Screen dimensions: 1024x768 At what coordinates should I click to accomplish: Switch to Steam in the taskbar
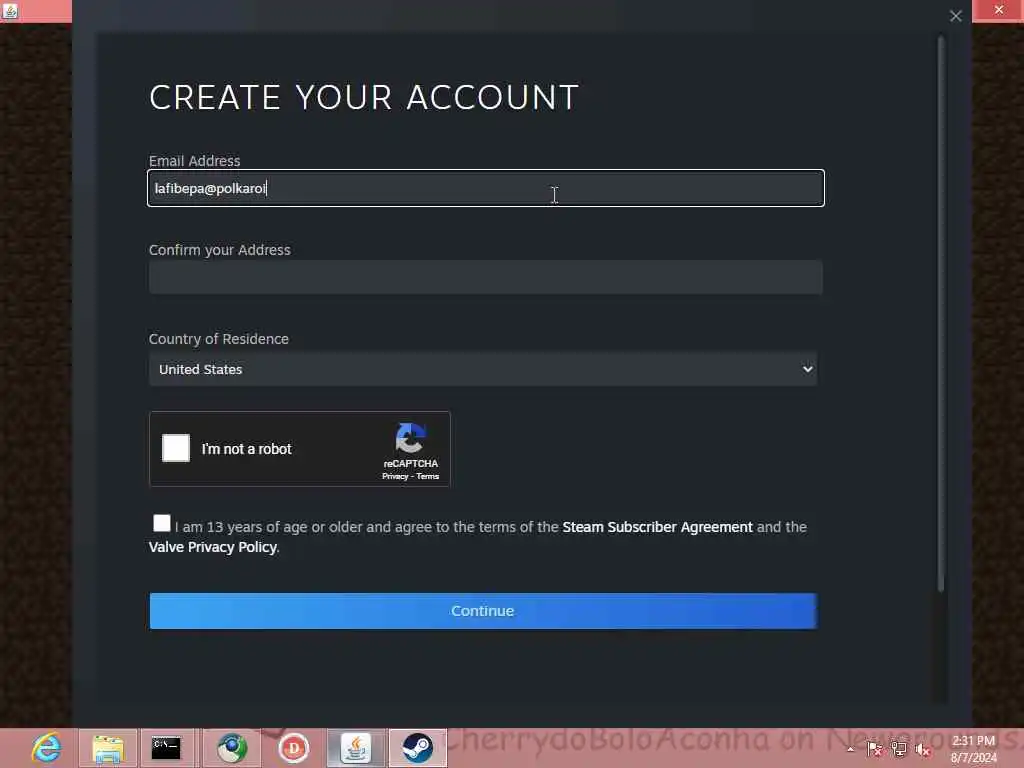tap(418, 748)
